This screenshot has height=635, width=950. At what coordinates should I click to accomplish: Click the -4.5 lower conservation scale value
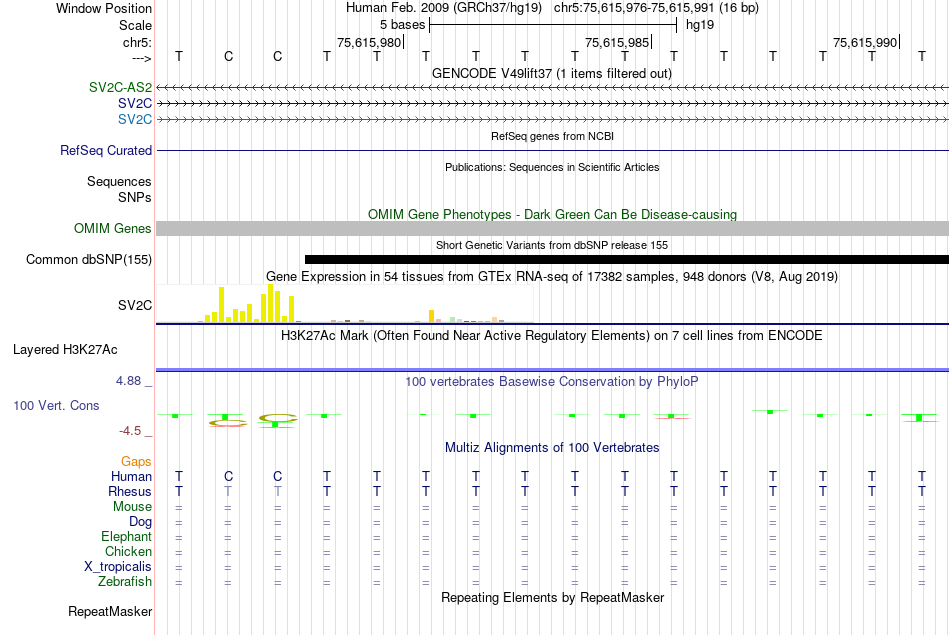point(130,431)
